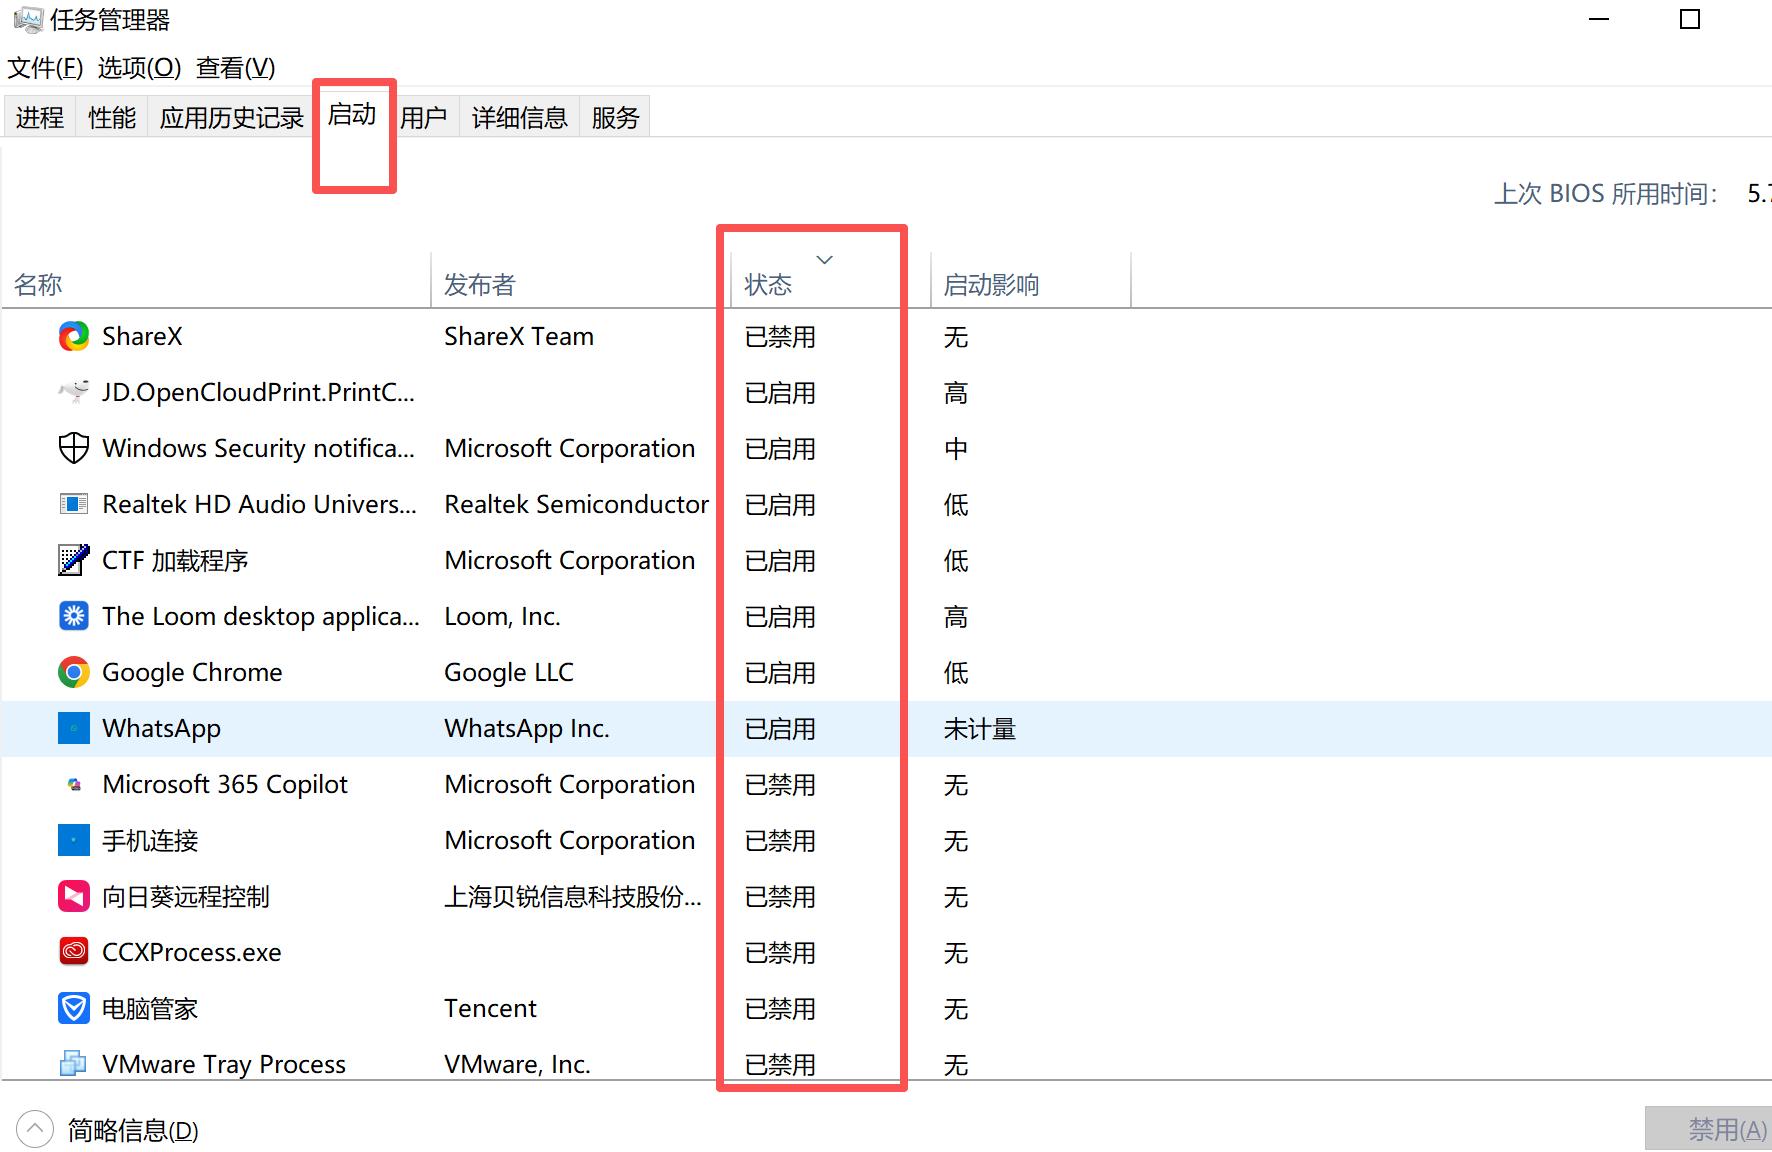1772x1152 pixels.
Task: Switch to the 性能 tab
Action: (110, 116)
